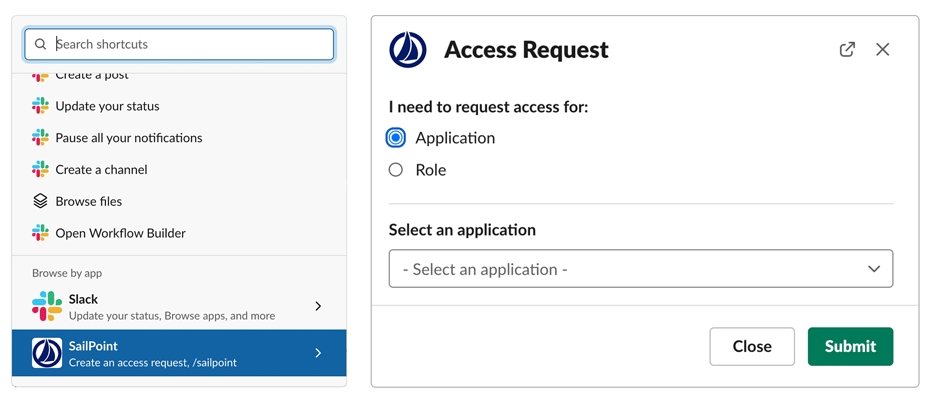Open the Select an application dropdown
The width and height of the screenshot is (930, 400).
click(x=640, y=269)
